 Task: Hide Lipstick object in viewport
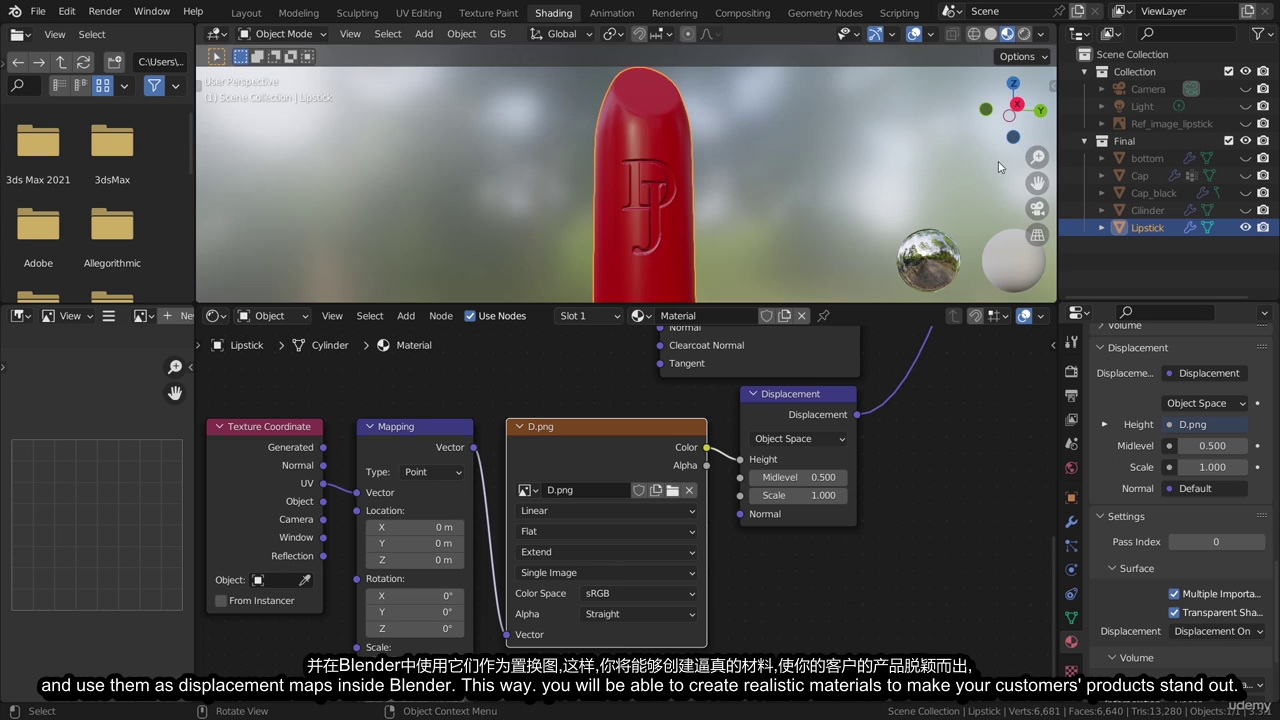click(x=1245, y=227)
